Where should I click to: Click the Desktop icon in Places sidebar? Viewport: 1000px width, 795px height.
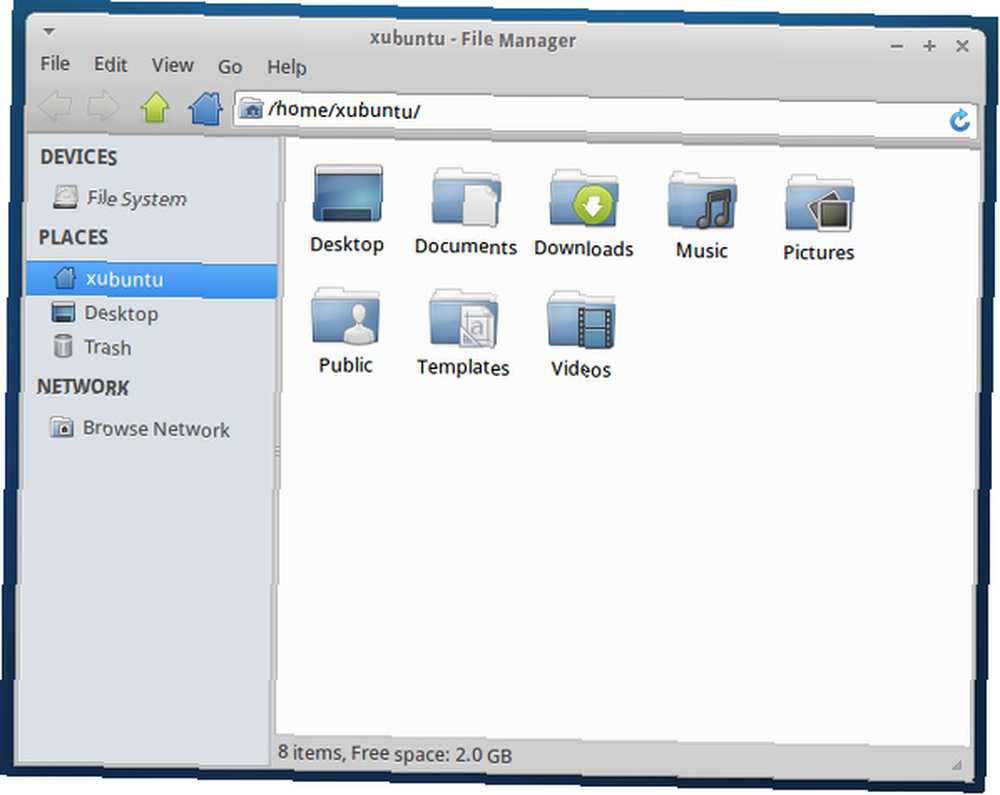tap(63, 312)
